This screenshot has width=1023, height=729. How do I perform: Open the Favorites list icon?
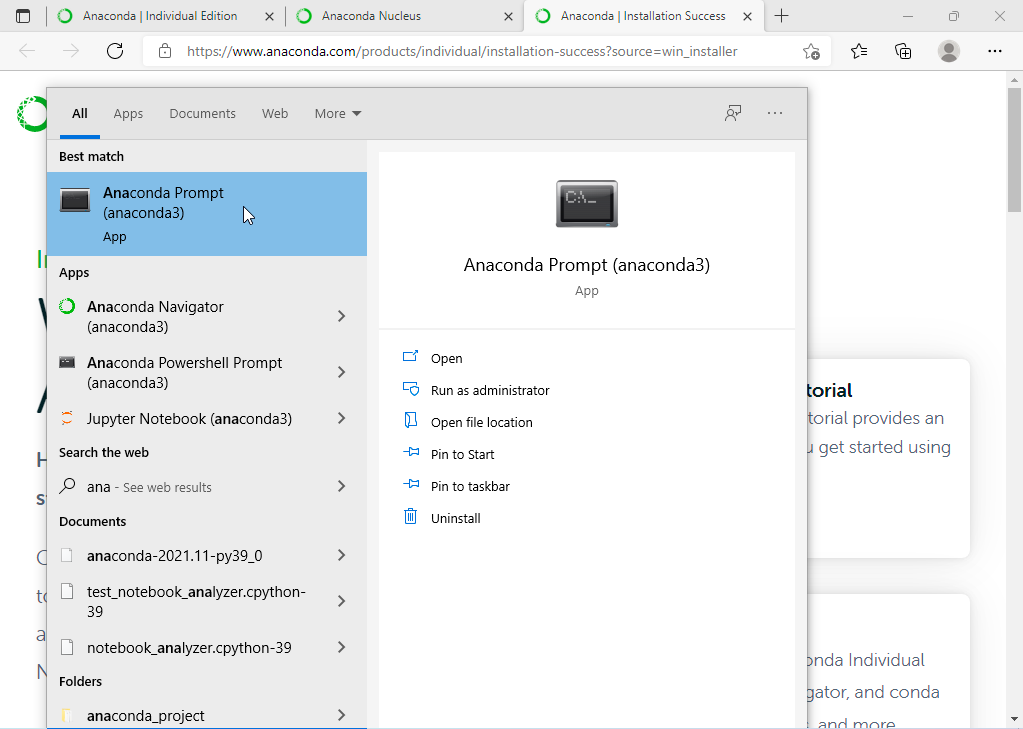859,51
